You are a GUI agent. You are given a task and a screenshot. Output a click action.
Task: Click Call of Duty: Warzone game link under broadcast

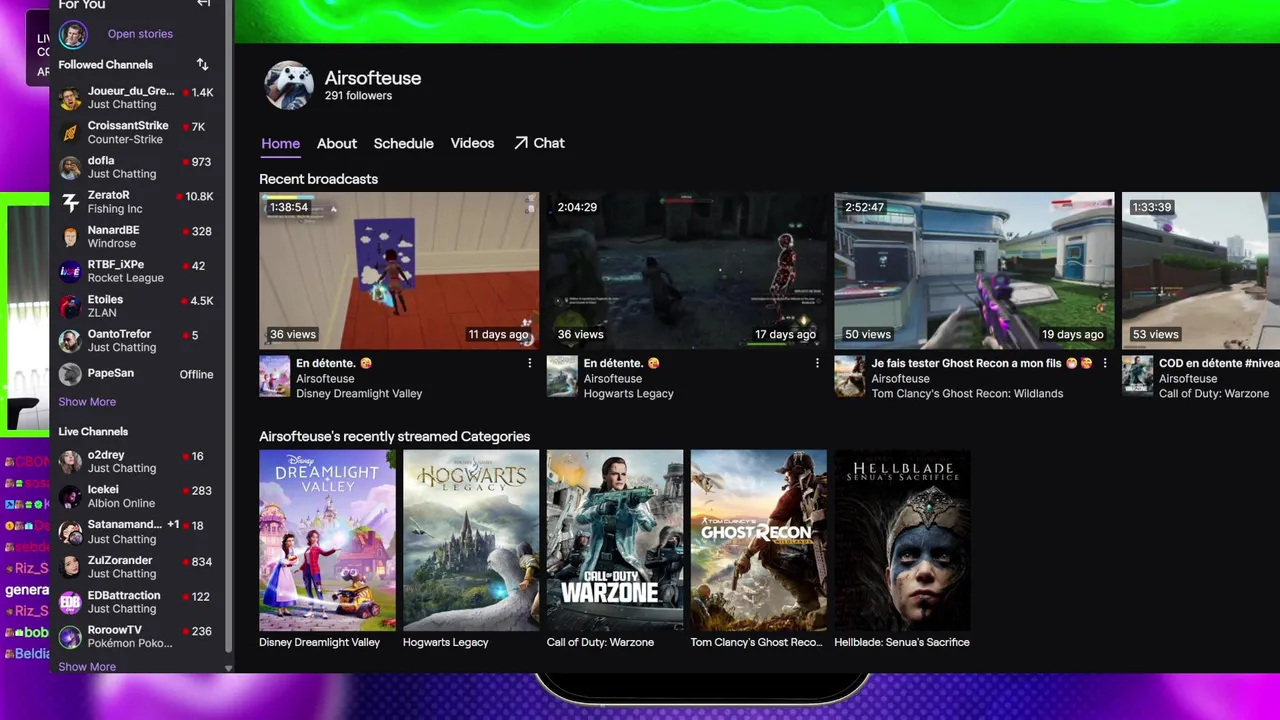[1214, 394]
